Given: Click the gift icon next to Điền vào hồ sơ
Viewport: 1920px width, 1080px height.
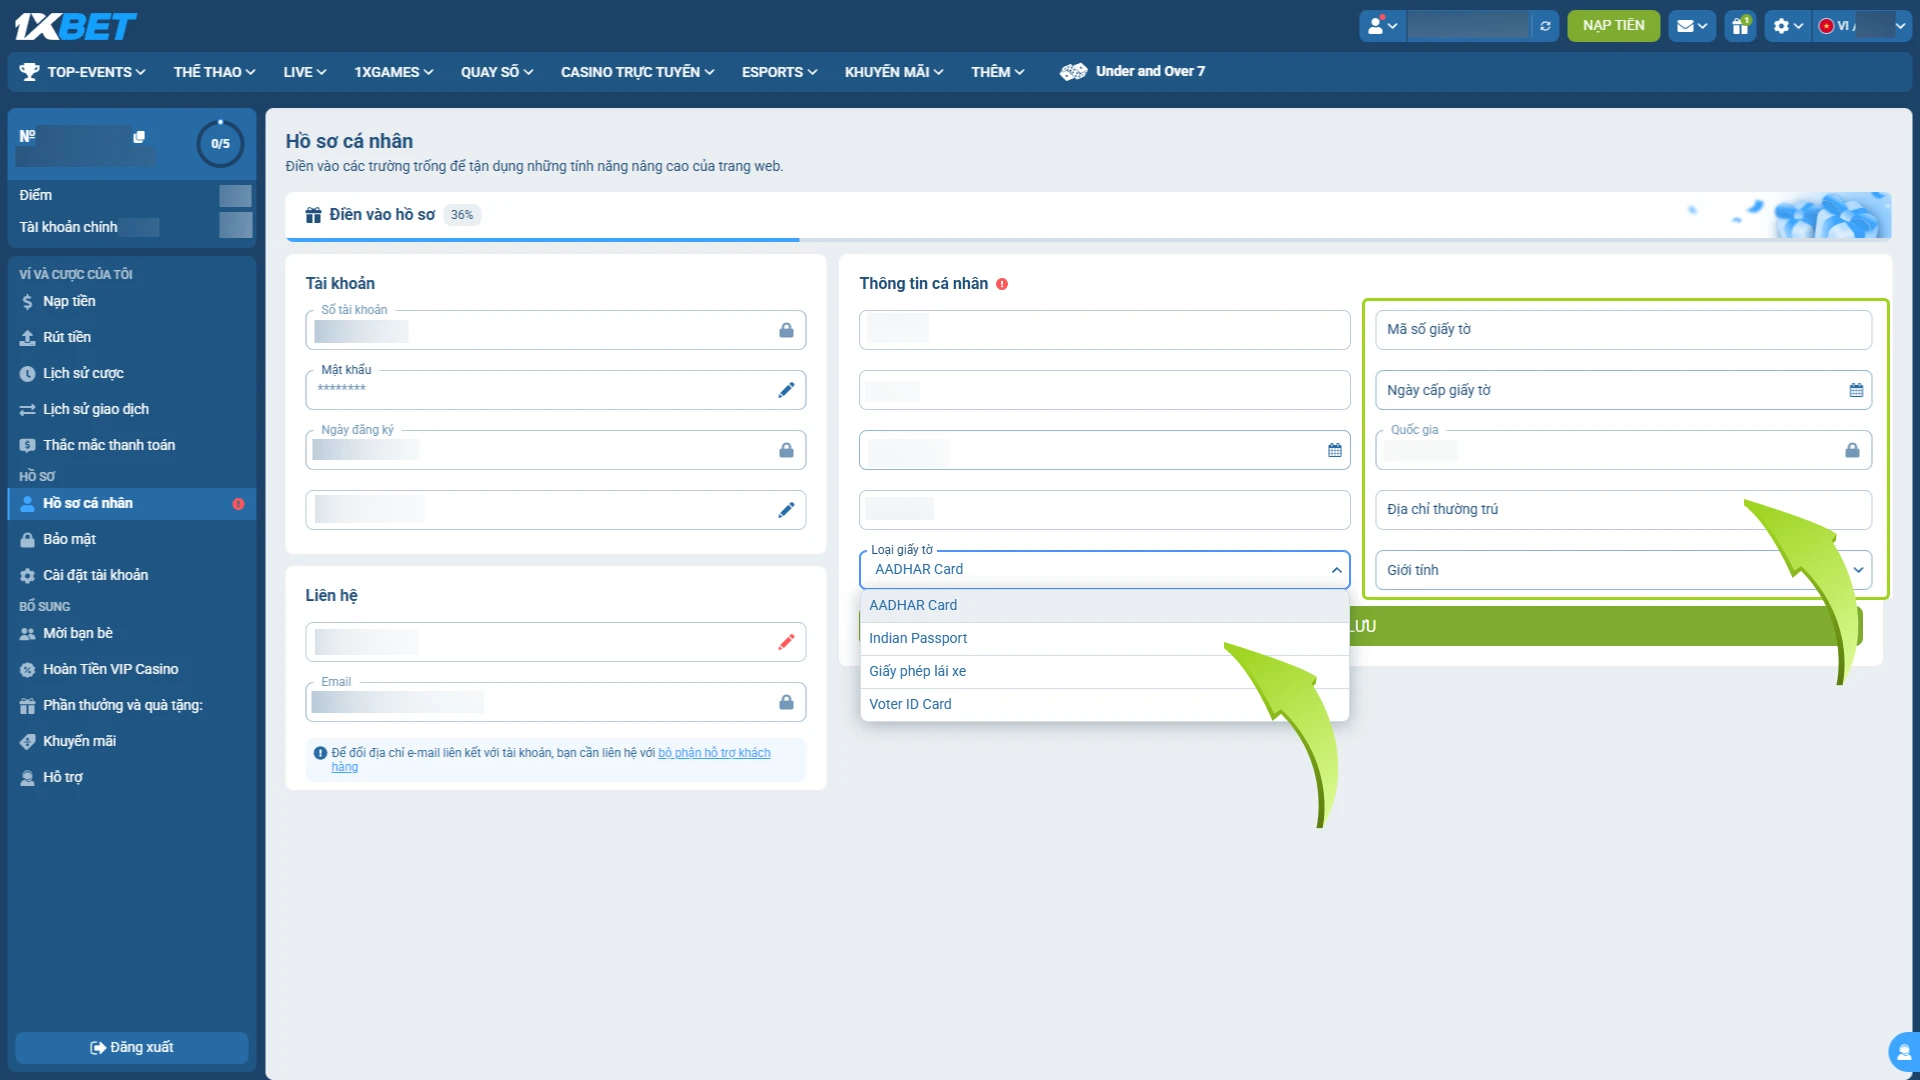Looking at the screenshot, I should click(313, 215).
